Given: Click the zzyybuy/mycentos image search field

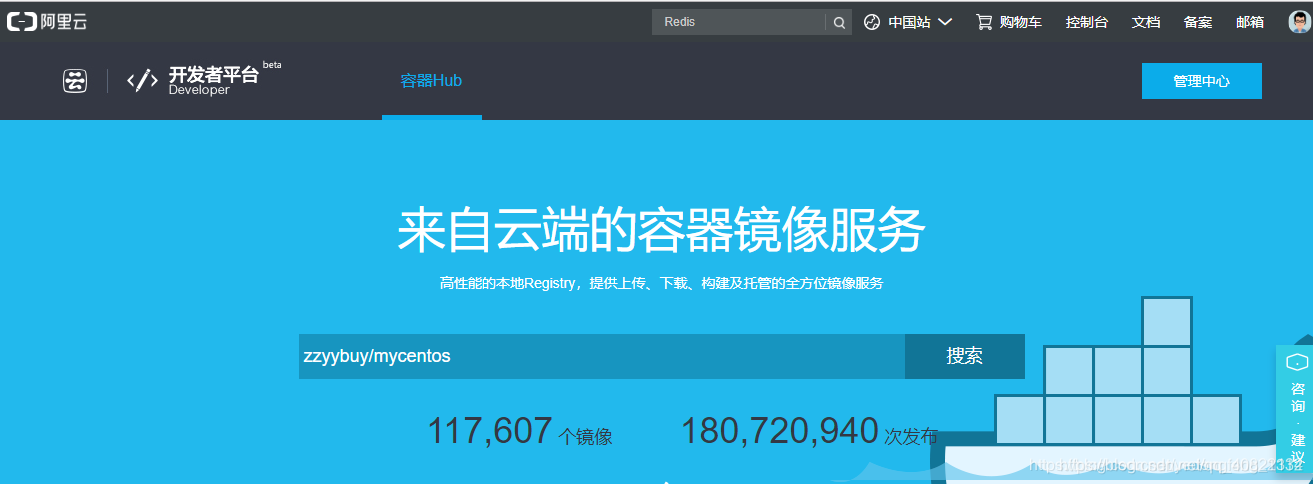Looking at the screenshot, I should 602,356.
